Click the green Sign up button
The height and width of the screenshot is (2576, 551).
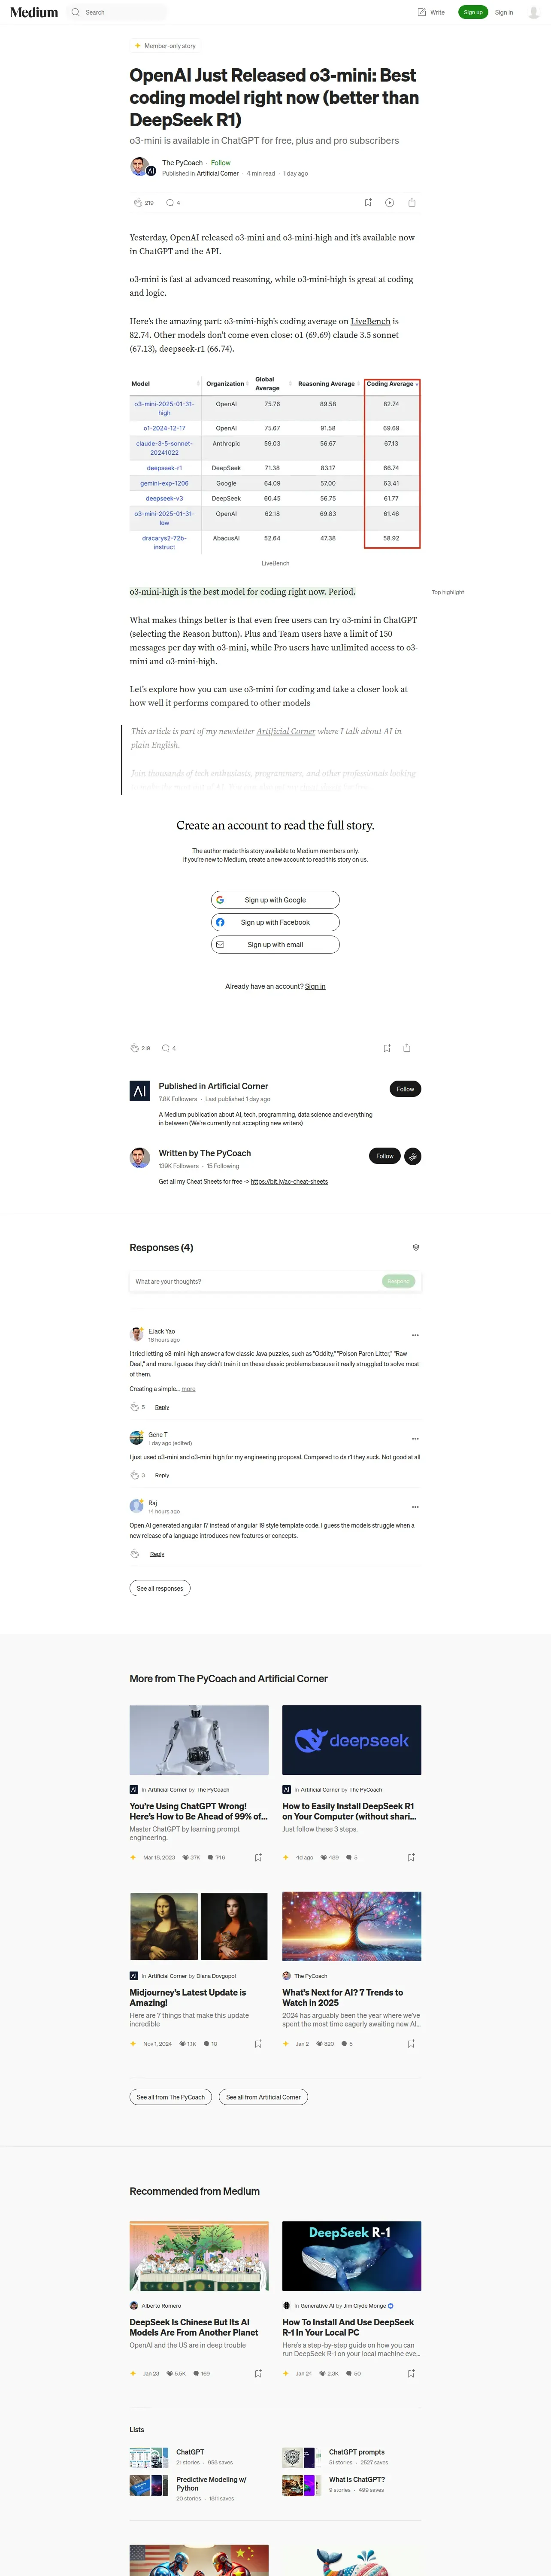473,12
